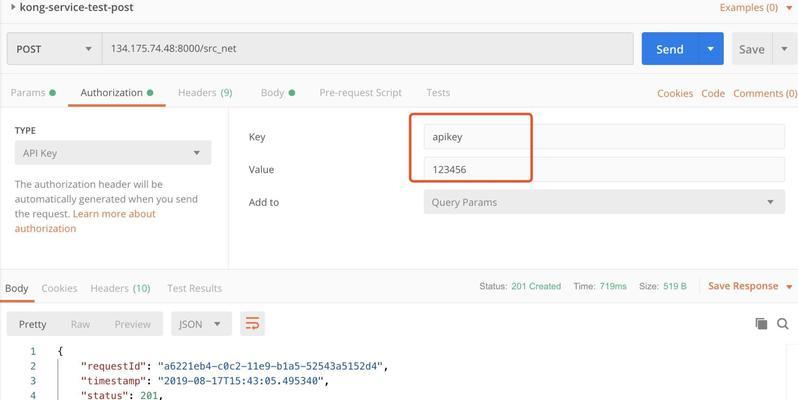Save the request

click(x=752, y=49)
